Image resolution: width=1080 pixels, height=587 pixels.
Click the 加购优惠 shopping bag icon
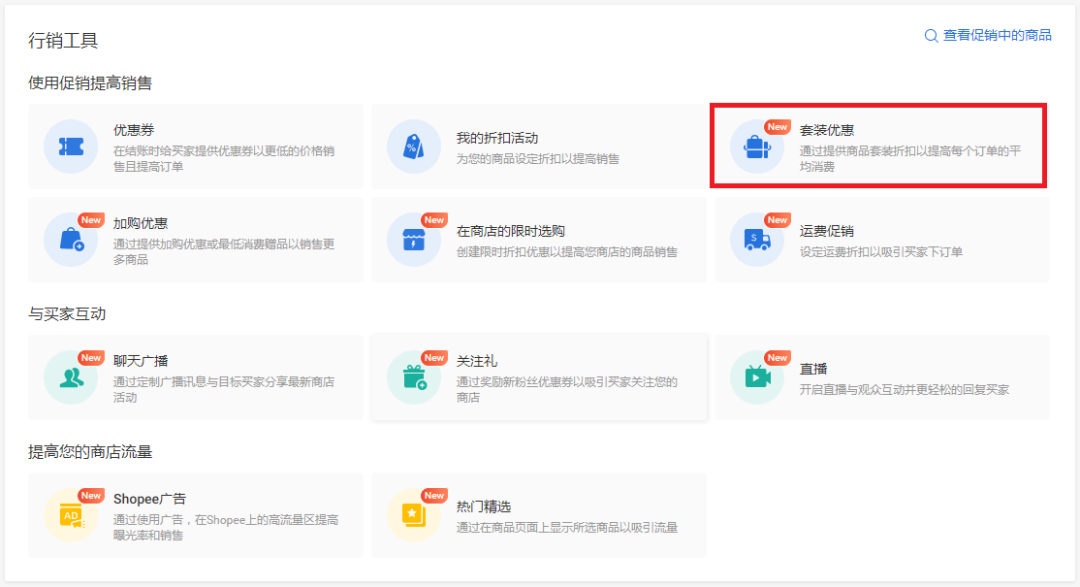pyautogui.click(x=71, y=240)
